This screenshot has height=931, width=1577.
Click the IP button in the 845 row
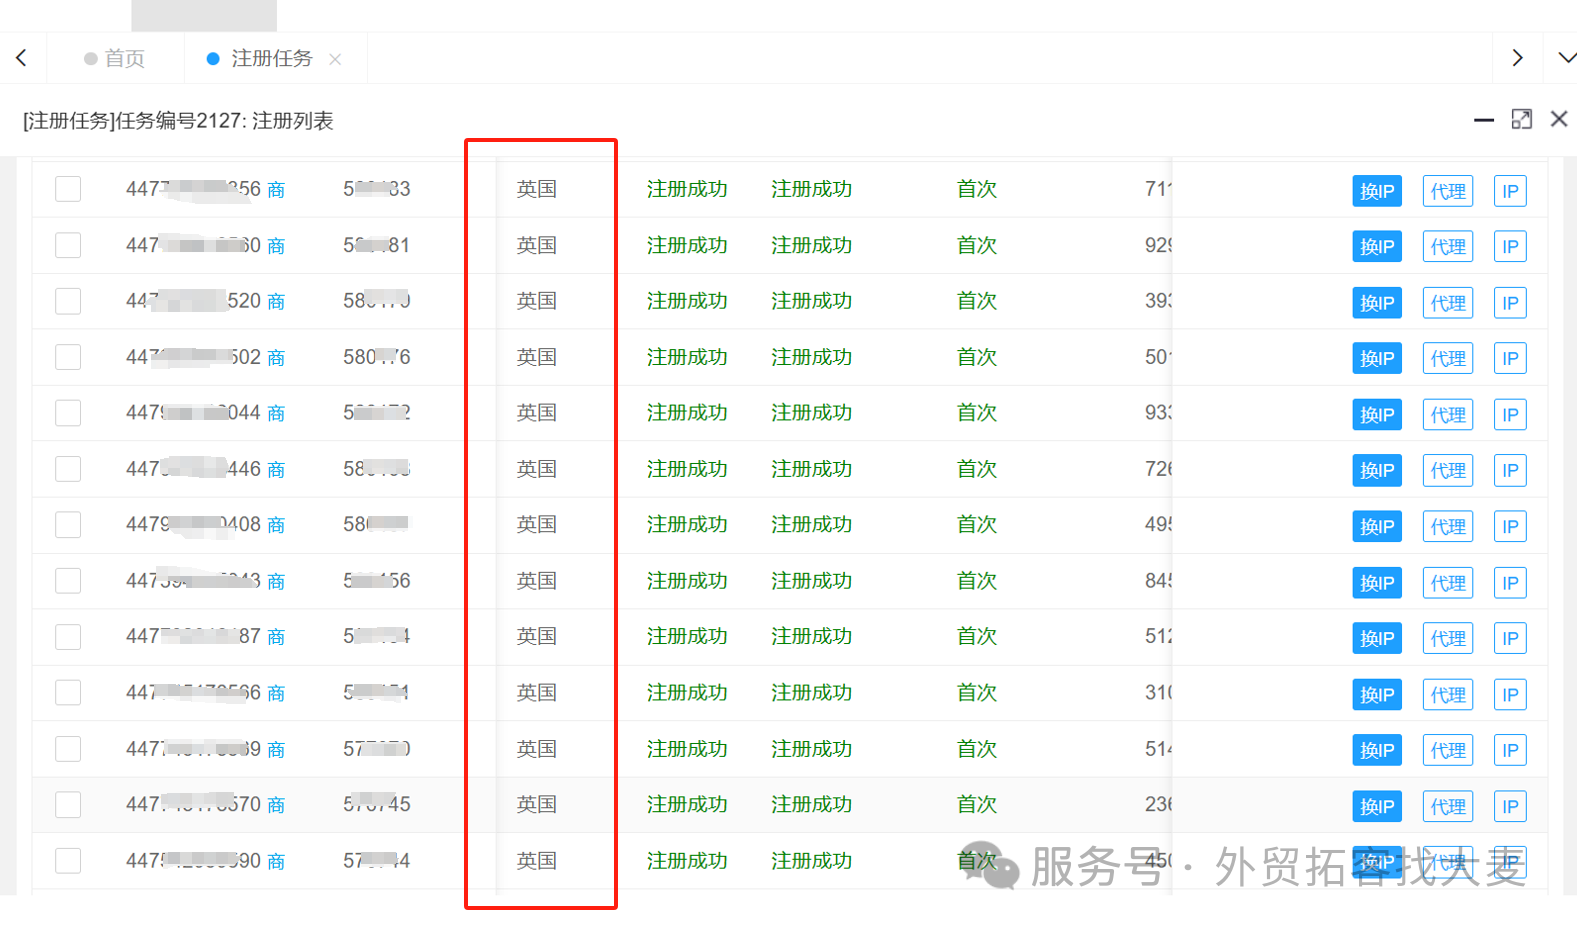(1510, 583)
